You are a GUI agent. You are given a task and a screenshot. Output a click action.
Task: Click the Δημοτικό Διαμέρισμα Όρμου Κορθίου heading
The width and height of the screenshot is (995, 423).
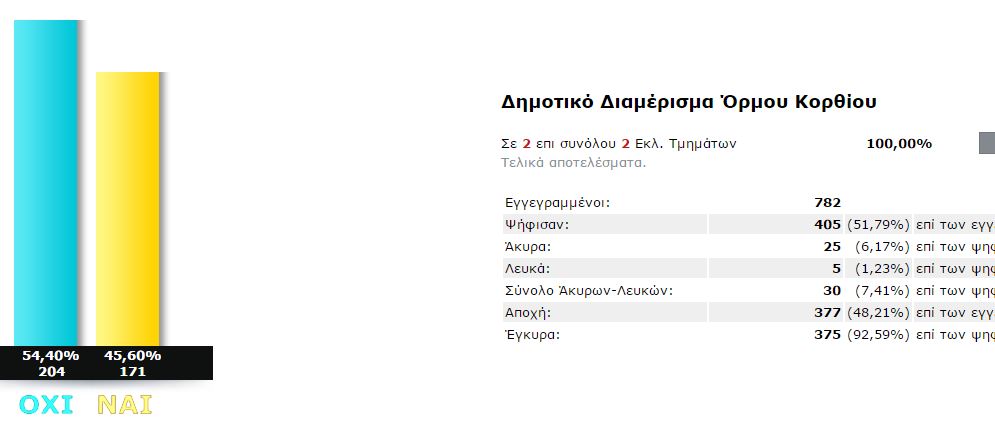[x=689, y=102]
